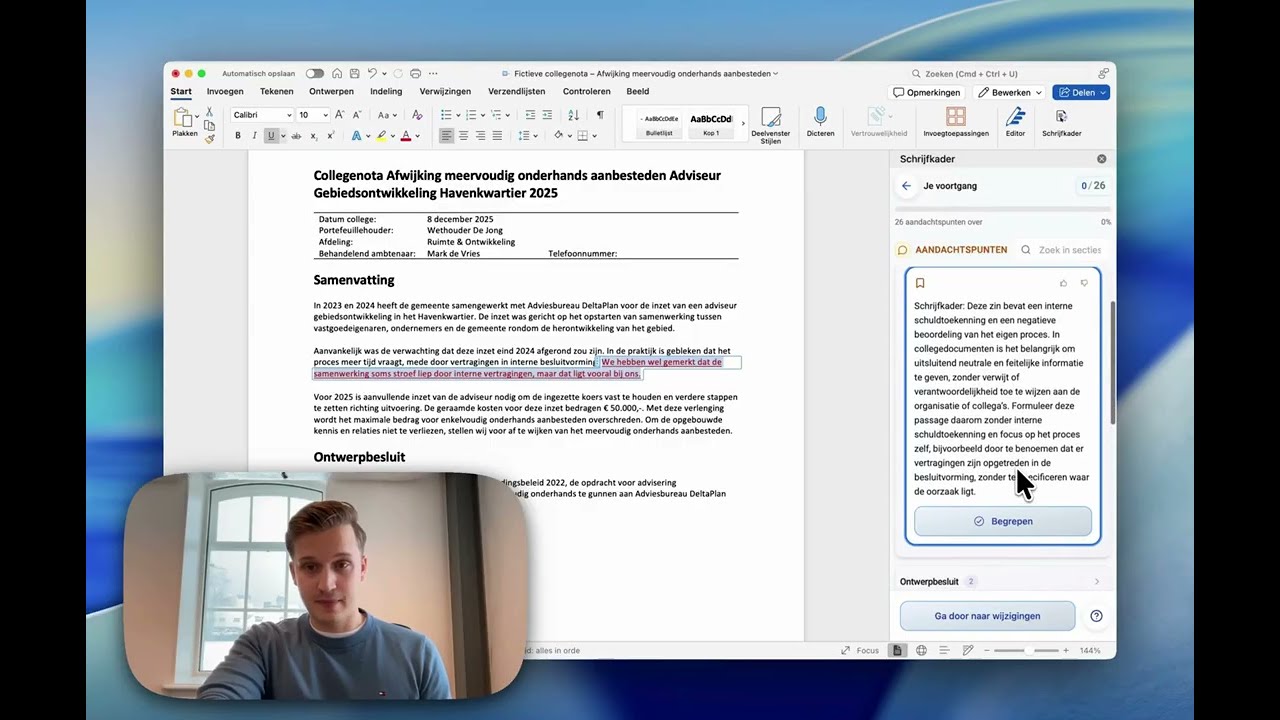This screenshot has height=720, width=1280.
Task: Decrease paragraph indent
Action: pyautogui.click(x=531, y=115)
